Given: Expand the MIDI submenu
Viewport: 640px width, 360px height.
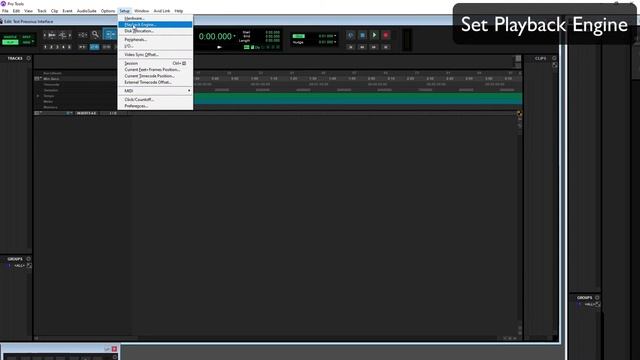Looking at the screenshot, I should point(155,91).
